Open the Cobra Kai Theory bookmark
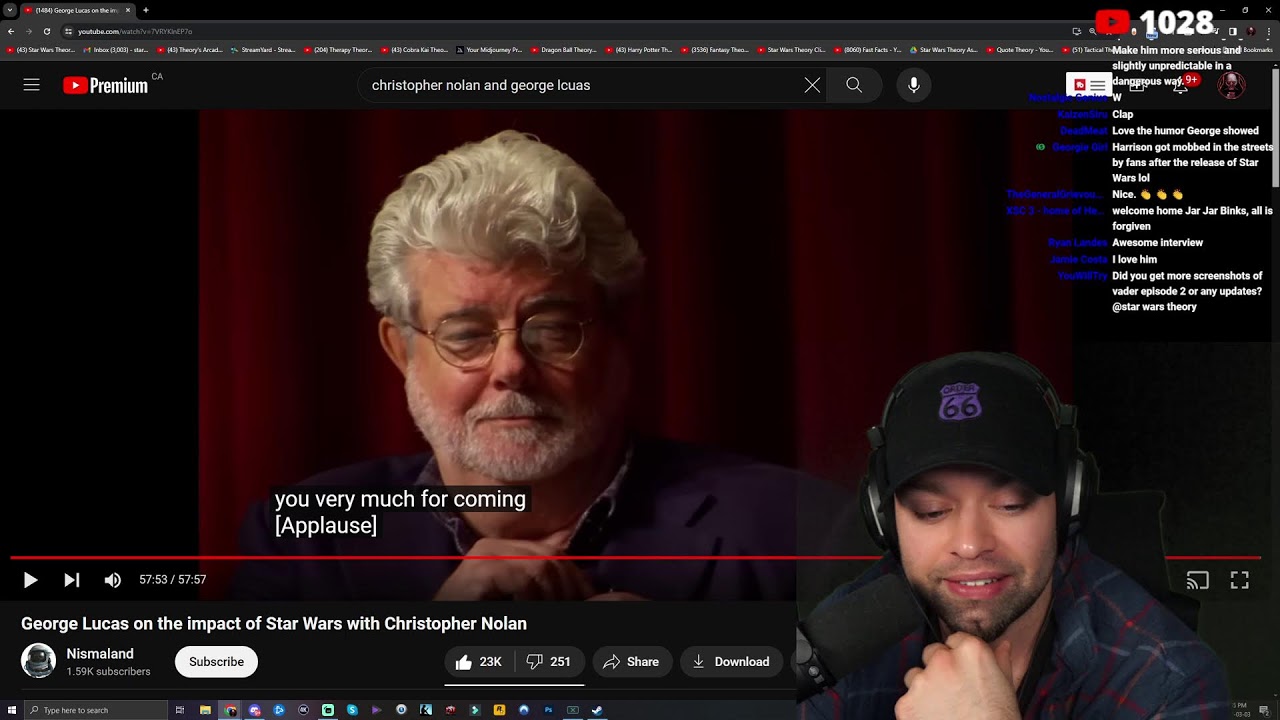Image resolution: width=1280 pixels, height=720 pixels. tap(414, 50)
